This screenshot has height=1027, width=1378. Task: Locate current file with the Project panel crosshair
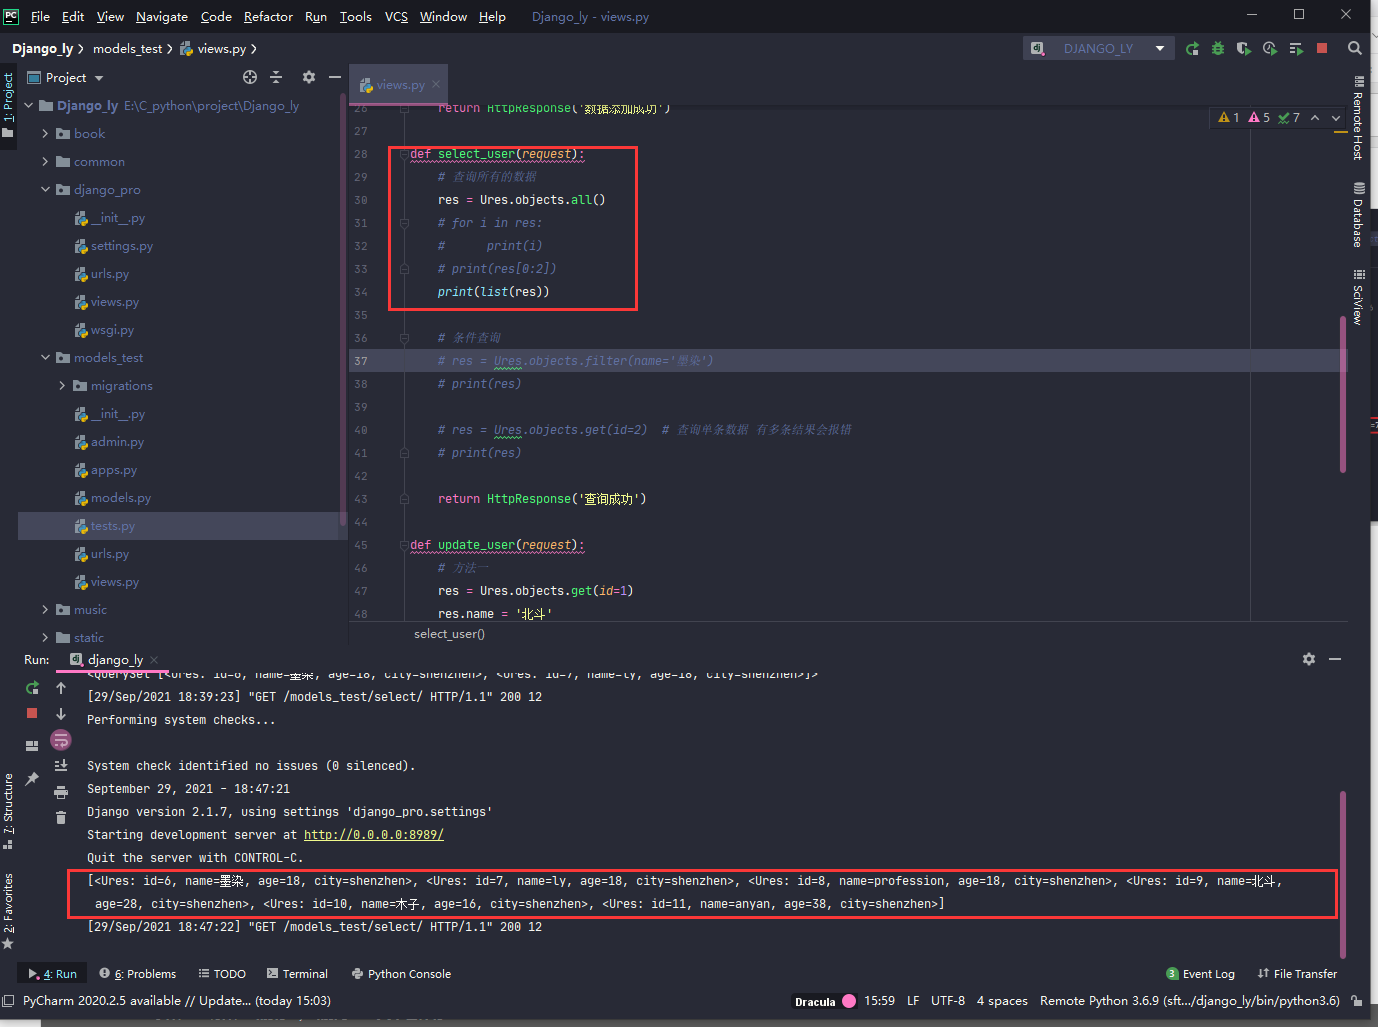click(250, 77)
